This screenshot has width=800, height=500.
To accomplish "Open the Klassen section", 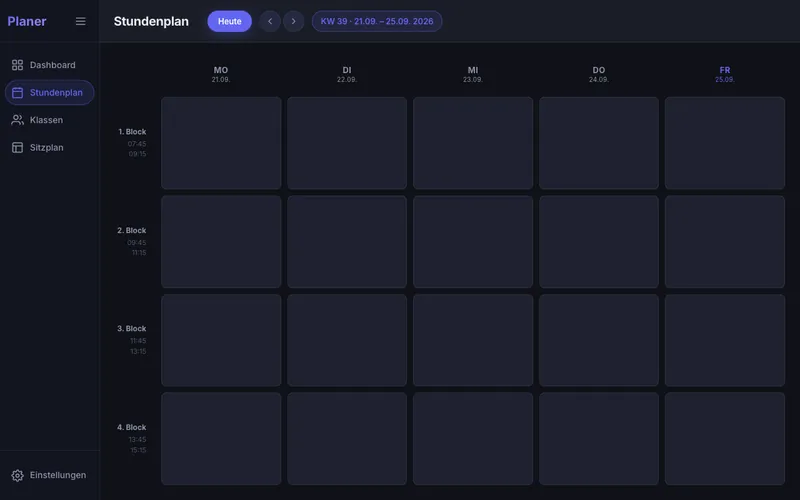I will point(49,120).
